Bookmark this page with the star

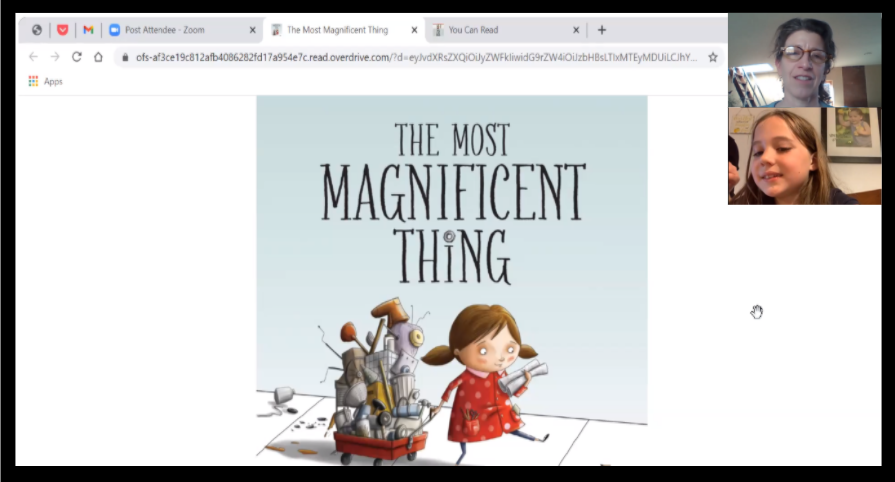click(x=713, y=57)
